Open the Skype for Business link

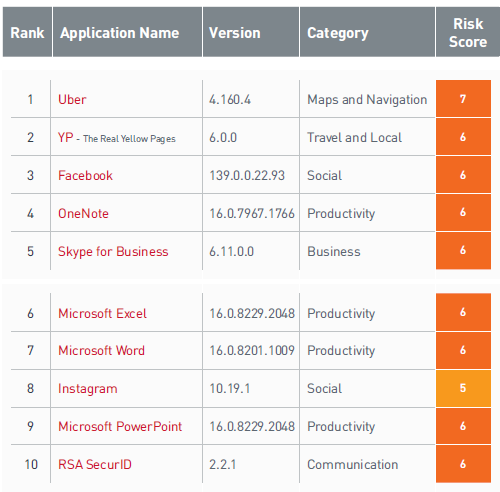(113, 251)
